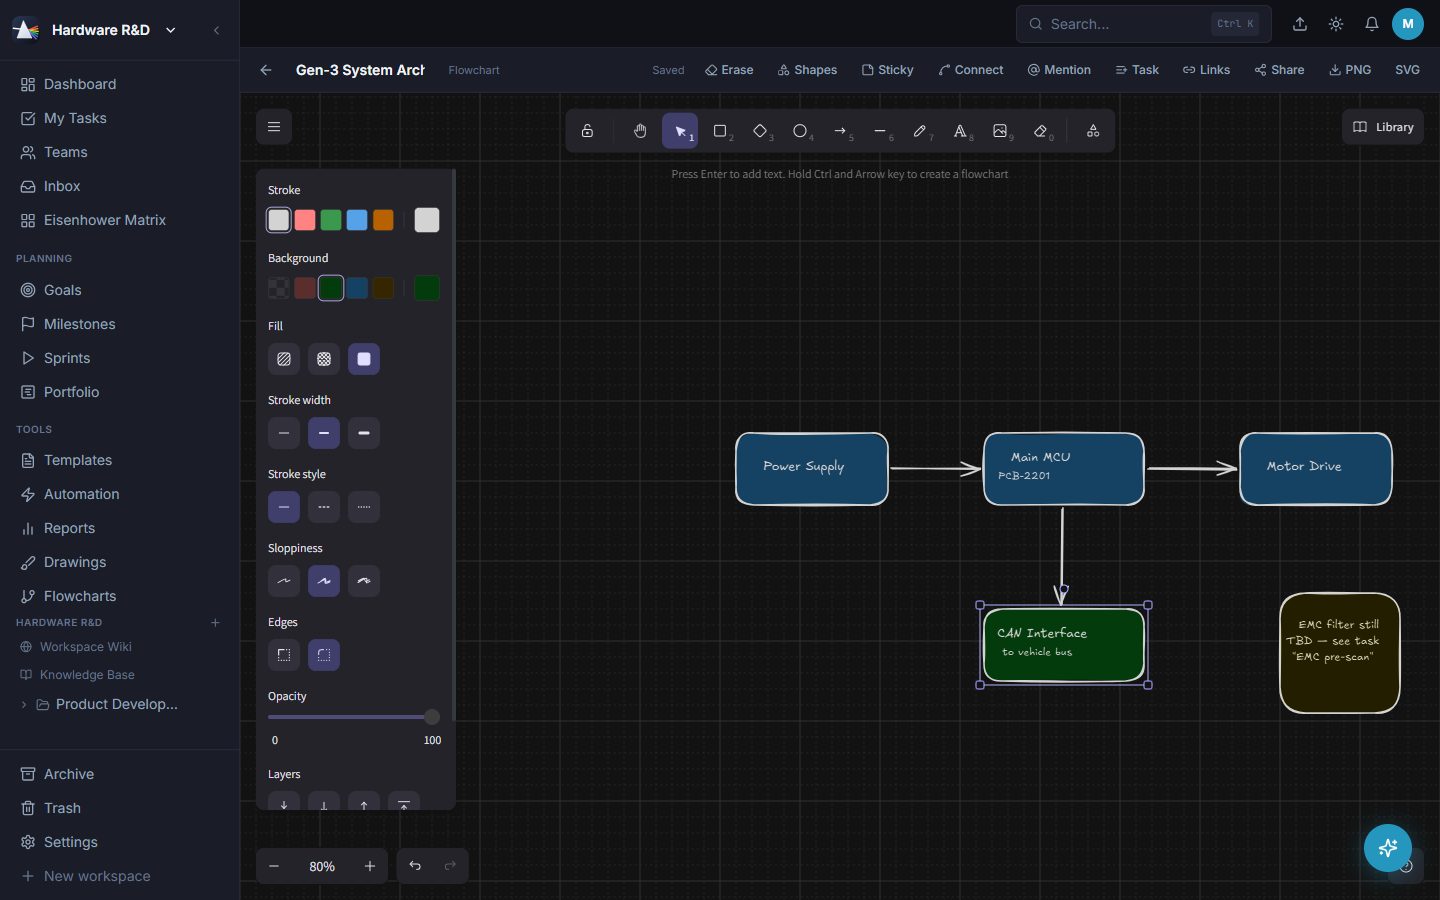This screenshot has width=1440, height=900.
Task: Select the Power Supply node
Action: [812, 469]
